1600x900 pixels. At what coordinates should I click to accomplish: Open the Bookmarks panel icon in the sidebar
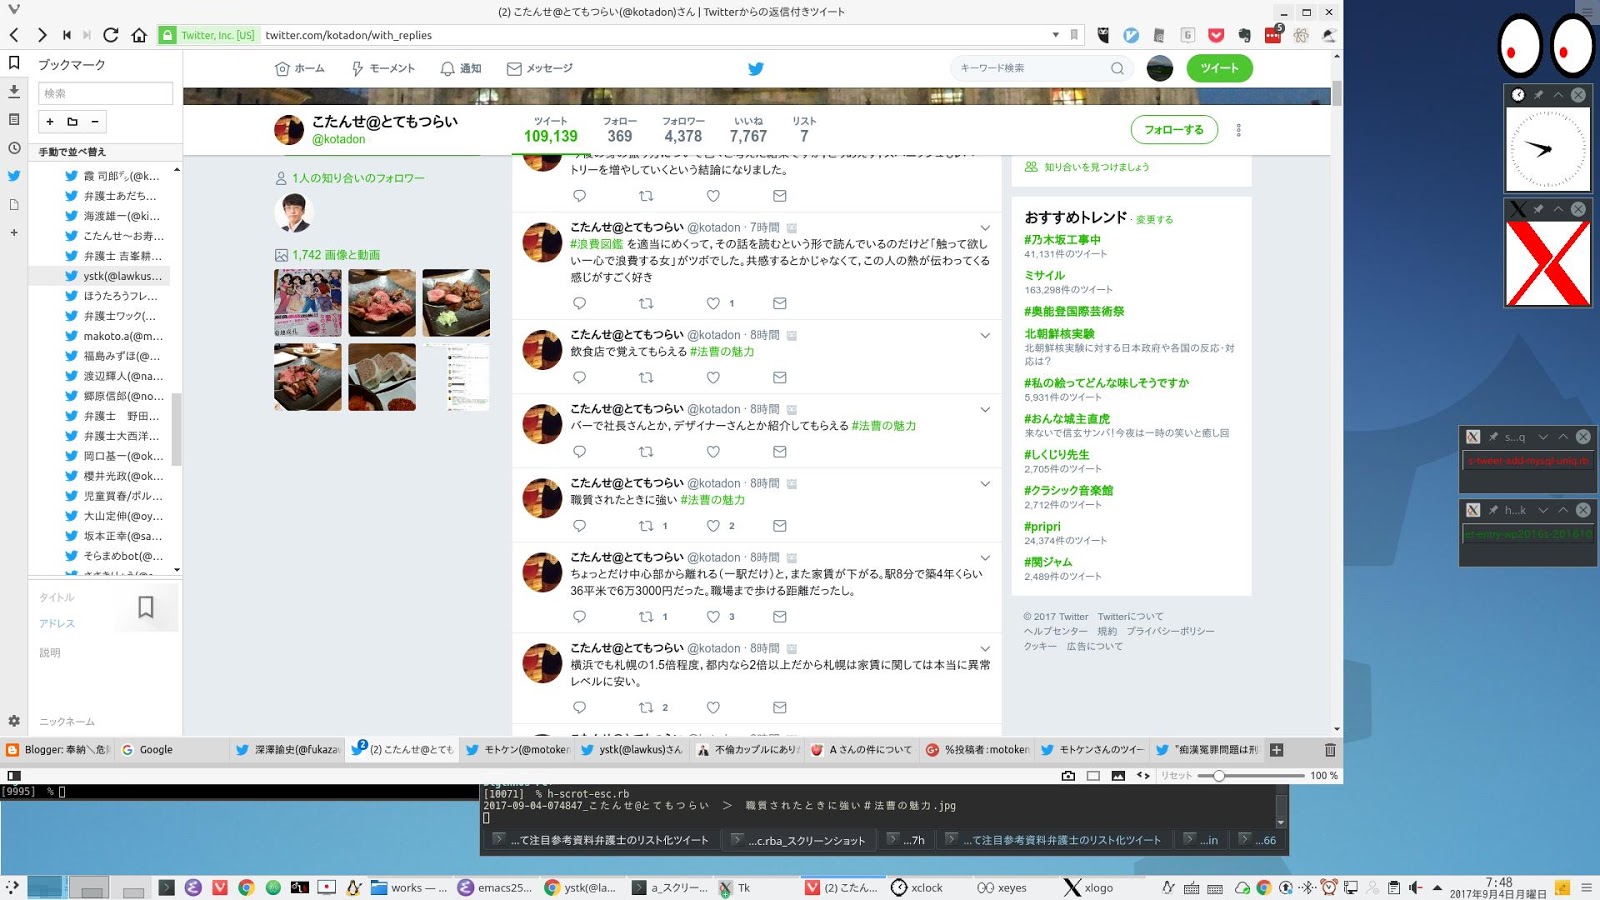click(x=14, y=63)
